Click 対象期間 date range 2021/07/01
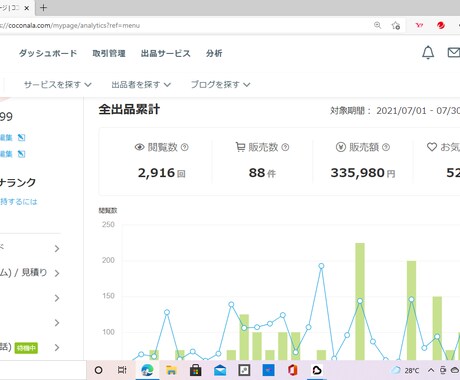This screenshot has height=380, width=460. [401, 110]
